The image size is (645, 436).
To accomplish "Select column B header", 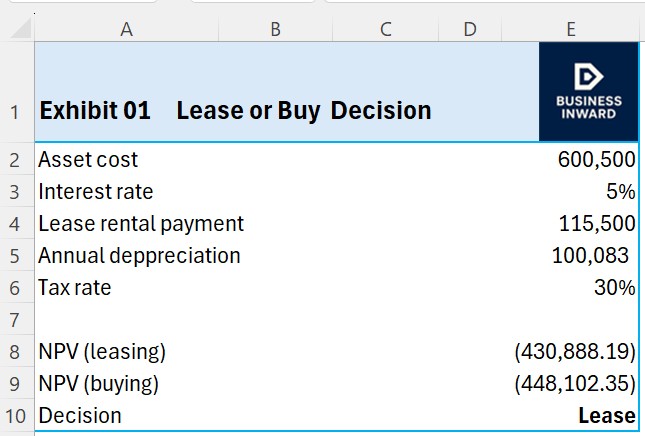I will coord(275,30).
